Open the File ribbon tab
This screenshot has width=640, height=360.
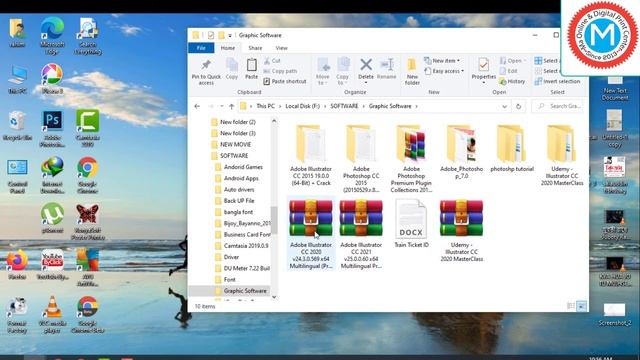(201, 48)
